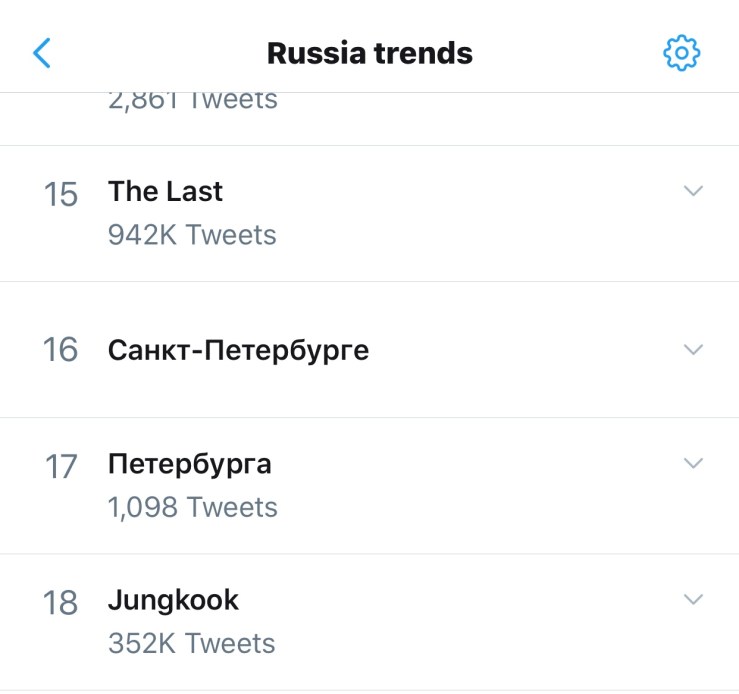Open the Jungkook trend
739x694 pixels.
pyautogui.click(x=174, y=600)
